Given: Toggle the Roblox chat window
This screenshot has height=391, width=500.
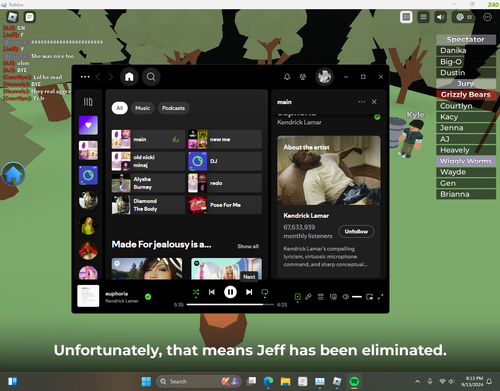Looking at the screenshot, I should click(30, 17).
